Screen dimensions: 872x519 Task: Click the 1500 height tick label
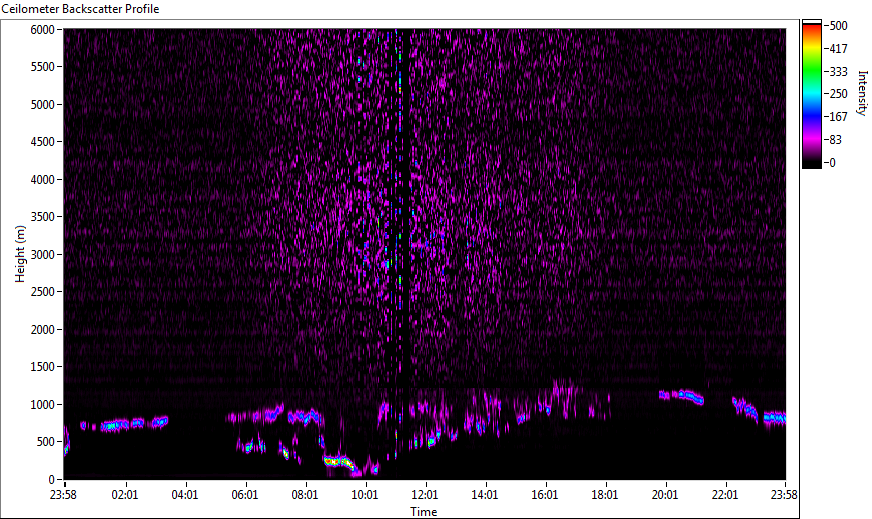click(42, 367)
